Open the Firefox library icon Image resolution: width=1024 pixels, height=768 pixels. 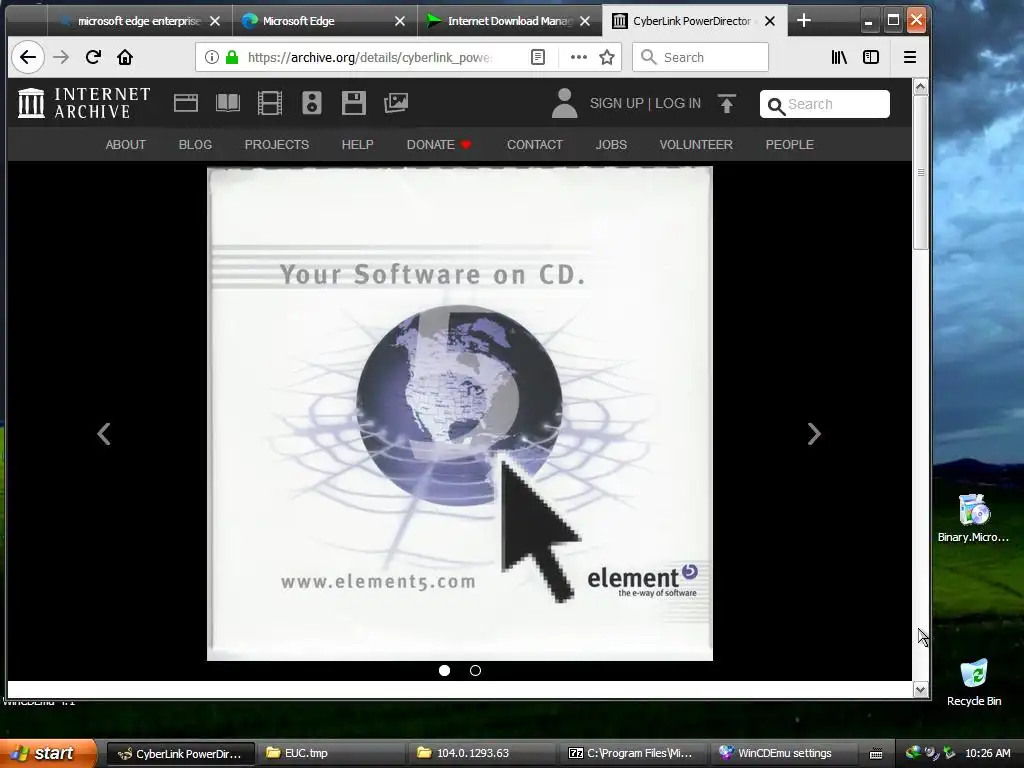[839, 57]
